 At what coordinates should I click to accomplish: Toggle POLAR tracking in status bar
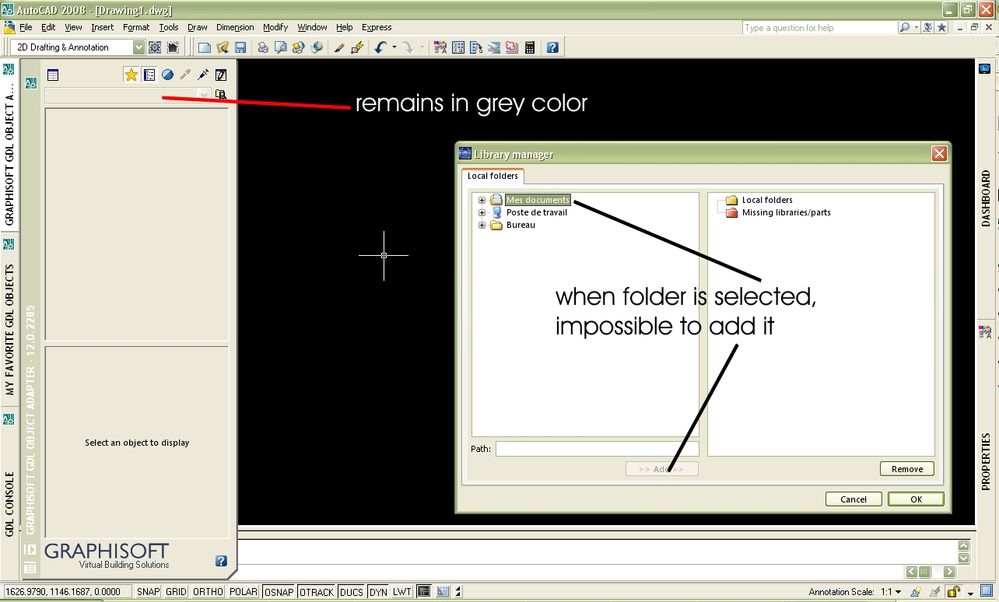click(x=243, y=592)
